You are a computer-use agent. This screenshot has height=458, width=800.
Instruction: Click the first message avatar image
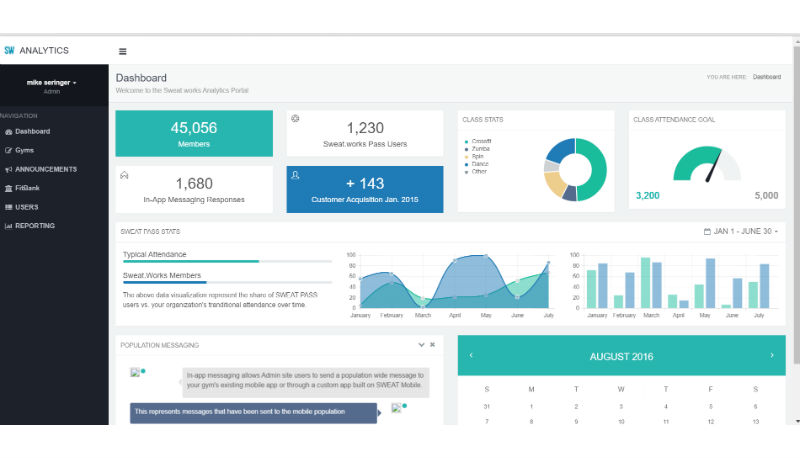135,372
